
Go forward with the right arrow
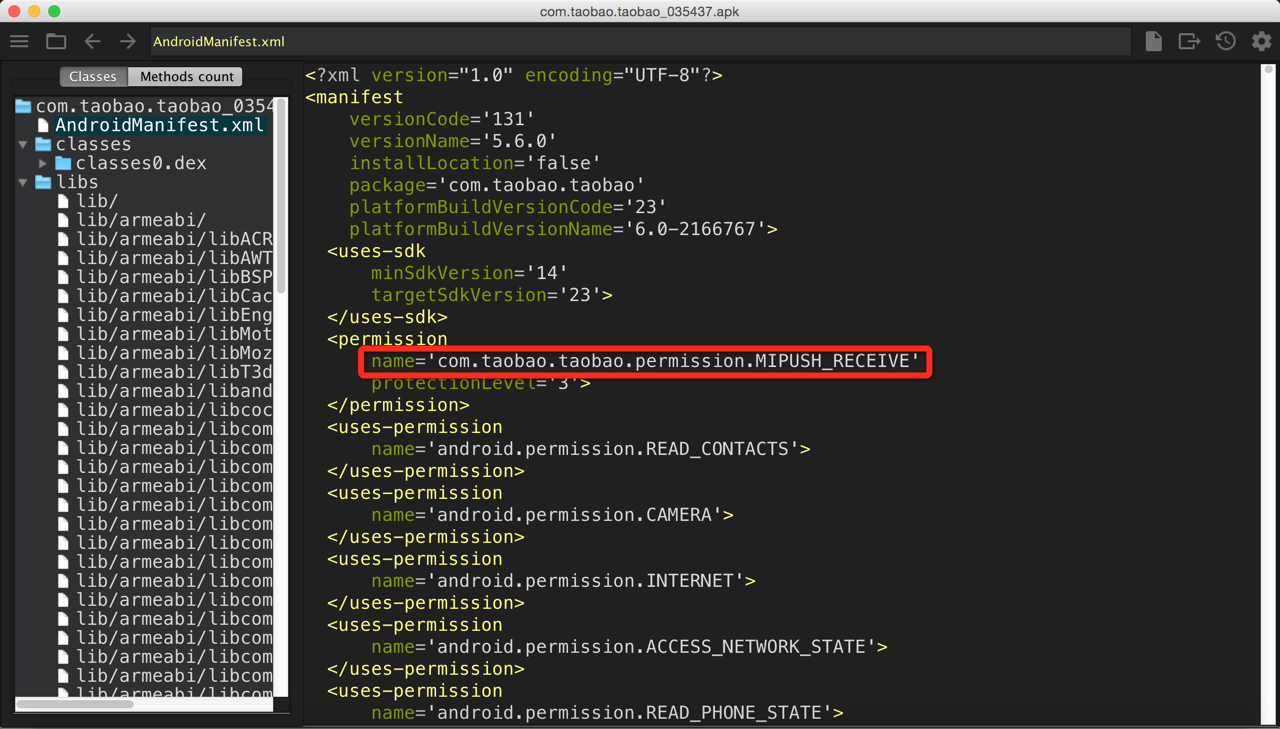coord(128,42)
